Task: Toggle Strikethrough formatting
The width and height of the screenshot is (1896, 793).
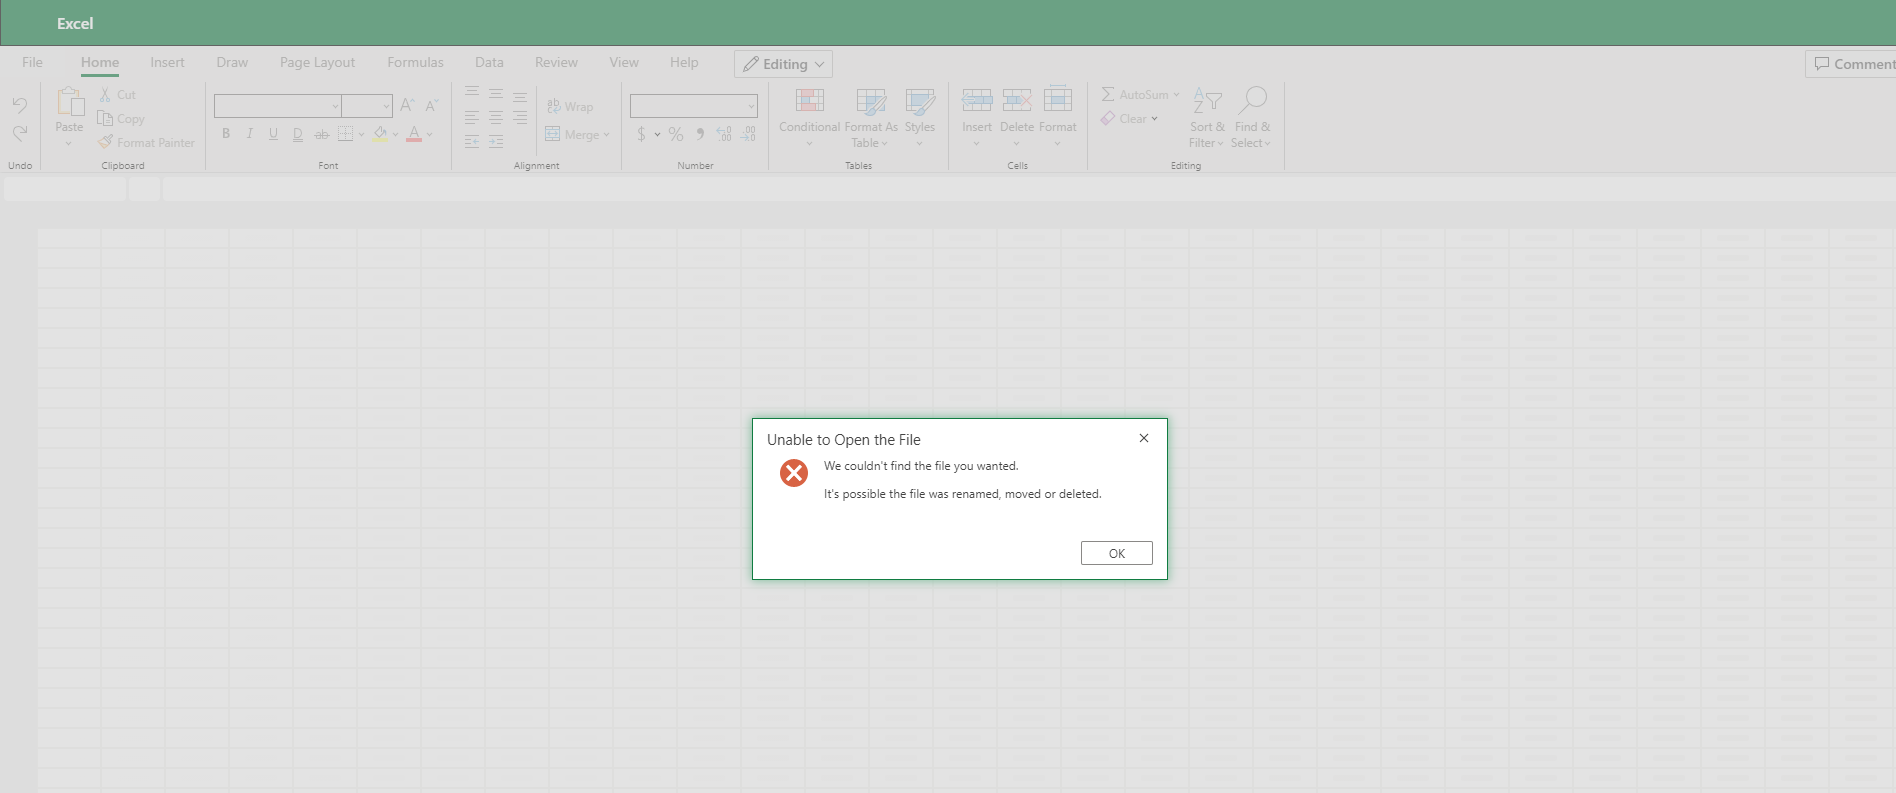Action: (x=321, y=134)
